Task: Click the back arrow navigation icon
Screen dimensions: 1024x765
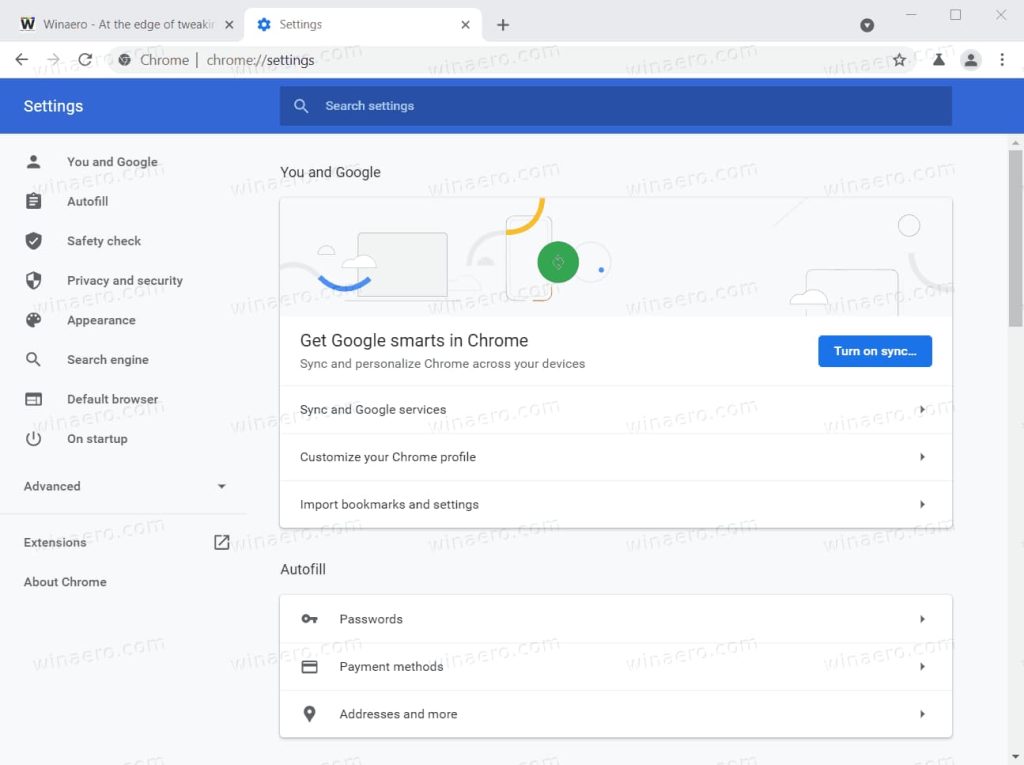Action: [x=22, y=60]
